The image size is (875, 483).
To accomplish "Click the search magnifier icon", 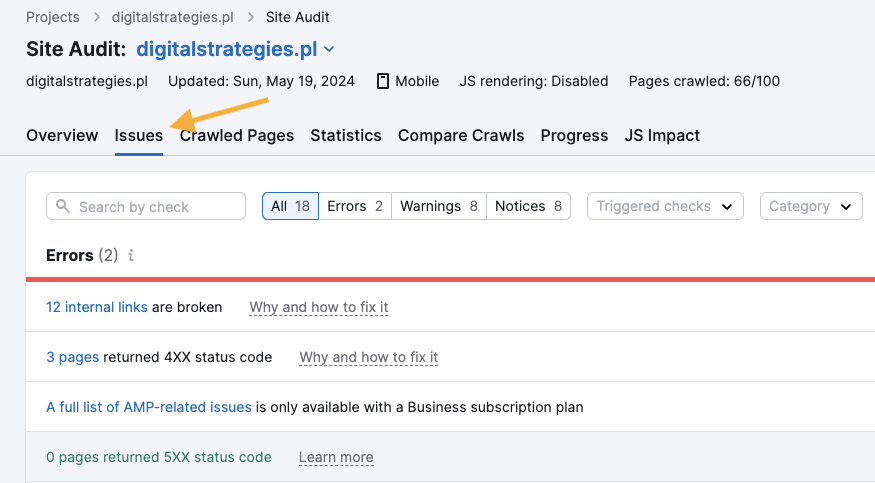I will pyautogui.click(x=63, y=206).
